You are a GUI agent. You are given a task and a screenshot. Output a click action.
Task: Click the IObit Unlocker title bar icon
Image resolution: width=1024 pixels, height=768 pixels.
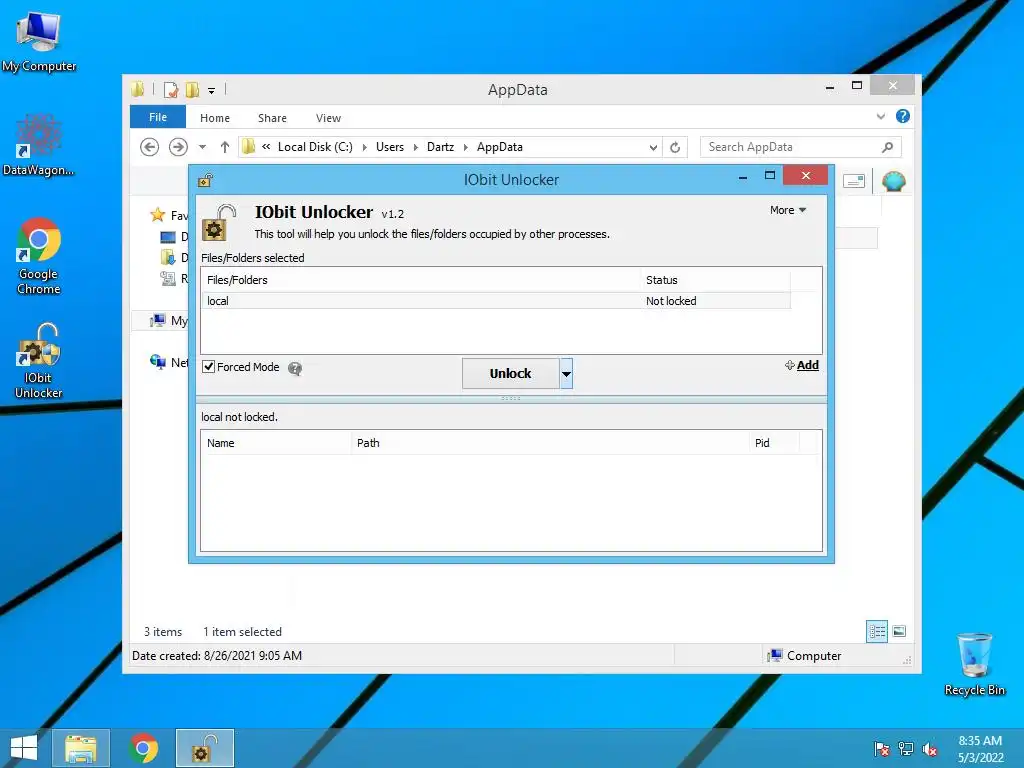coord(205,180)
